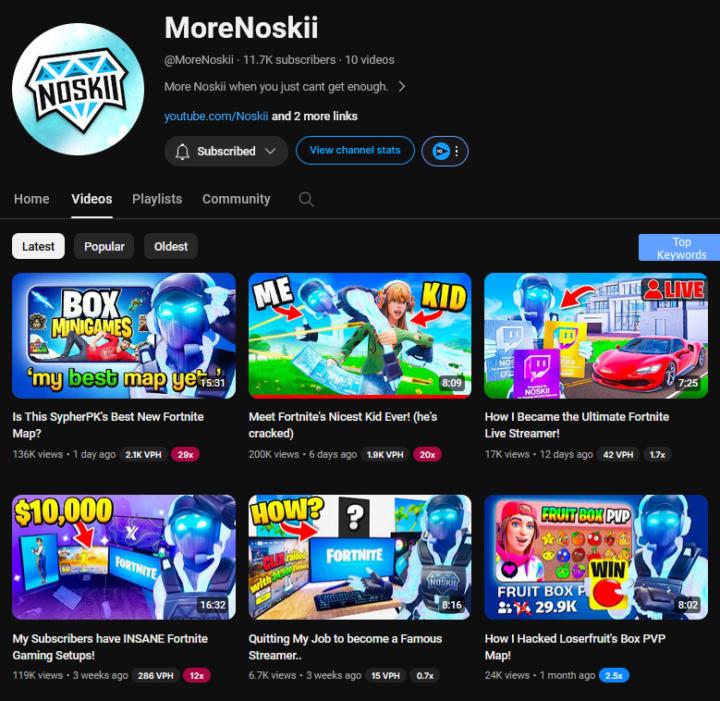Open the youtube.com/Noskii link

(216, 116)
